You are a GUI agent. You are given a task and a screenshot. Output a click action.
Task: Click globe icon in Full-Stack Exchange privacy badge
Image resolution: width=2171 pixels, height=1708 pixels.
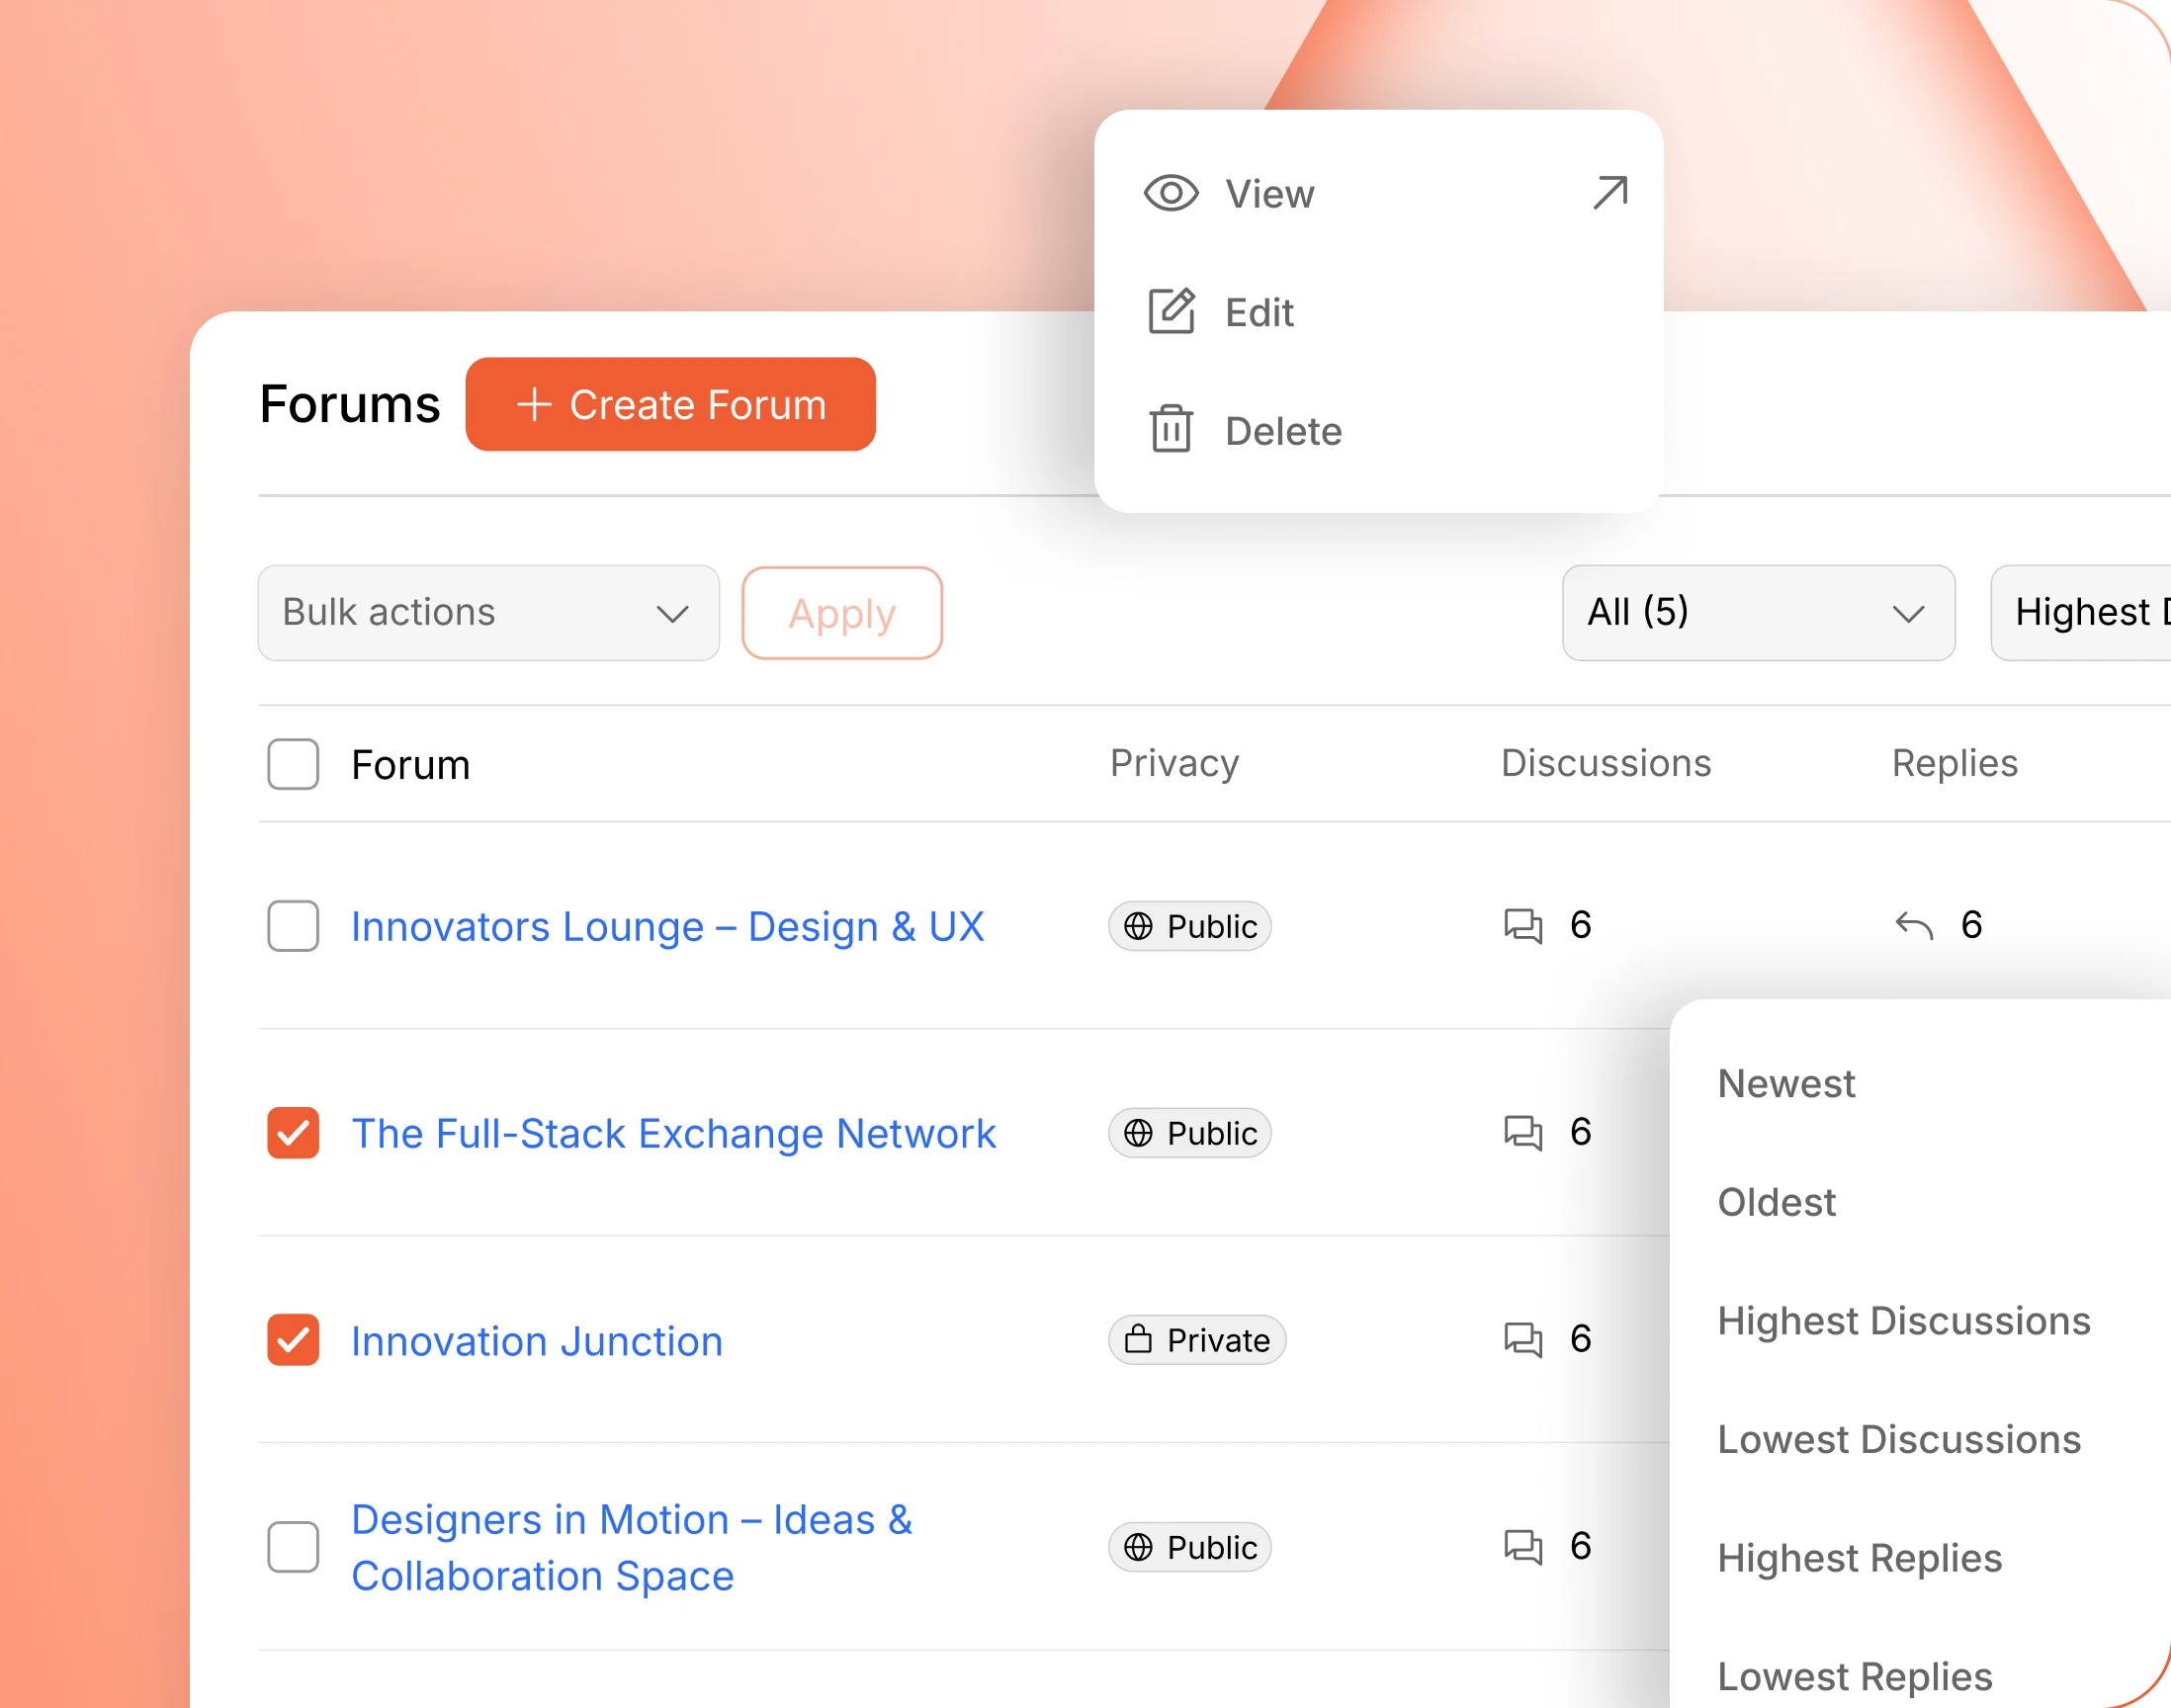coord(1138,1133)
